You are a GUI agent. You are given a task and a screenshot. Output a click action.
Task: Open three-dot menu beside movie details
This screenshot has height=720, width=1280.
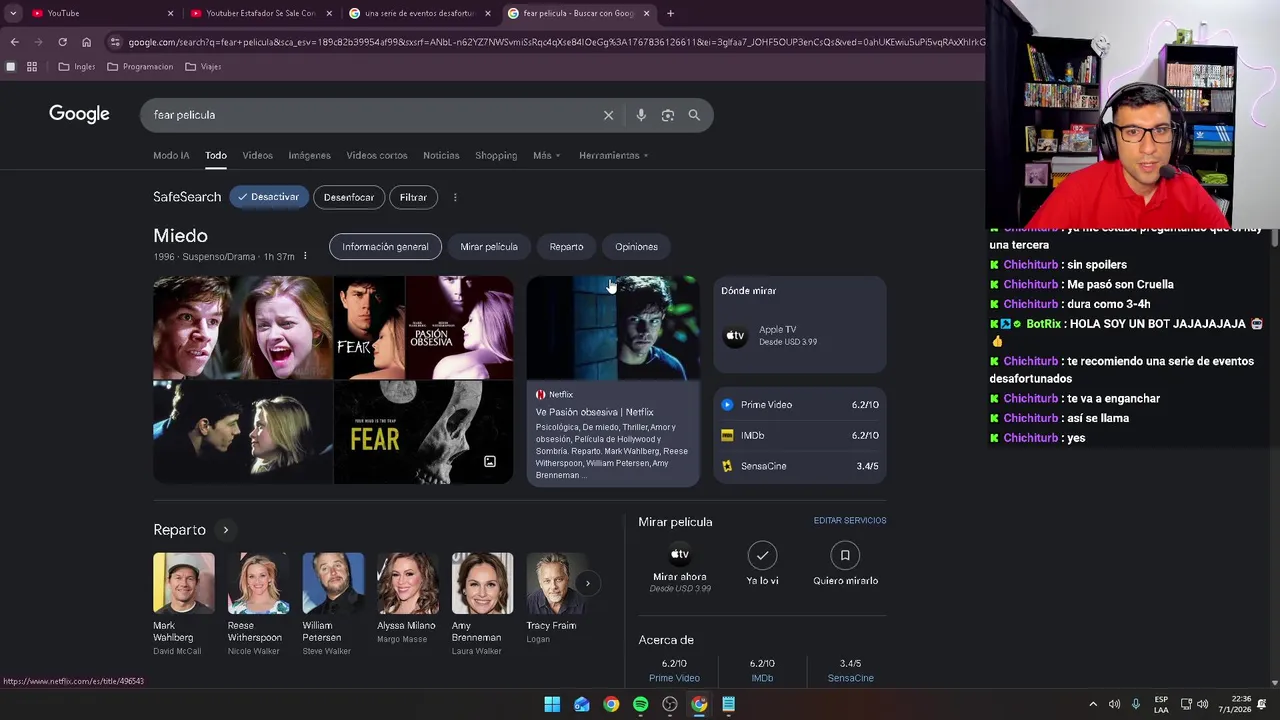pos(305,256)
